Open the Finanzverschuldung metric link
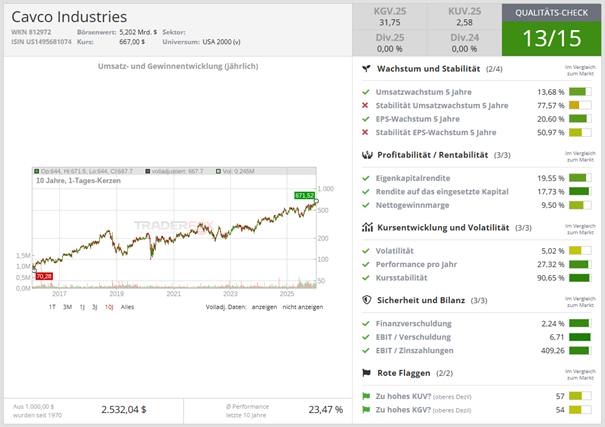Screen dimensions: 605x427 tap(413, 323)
